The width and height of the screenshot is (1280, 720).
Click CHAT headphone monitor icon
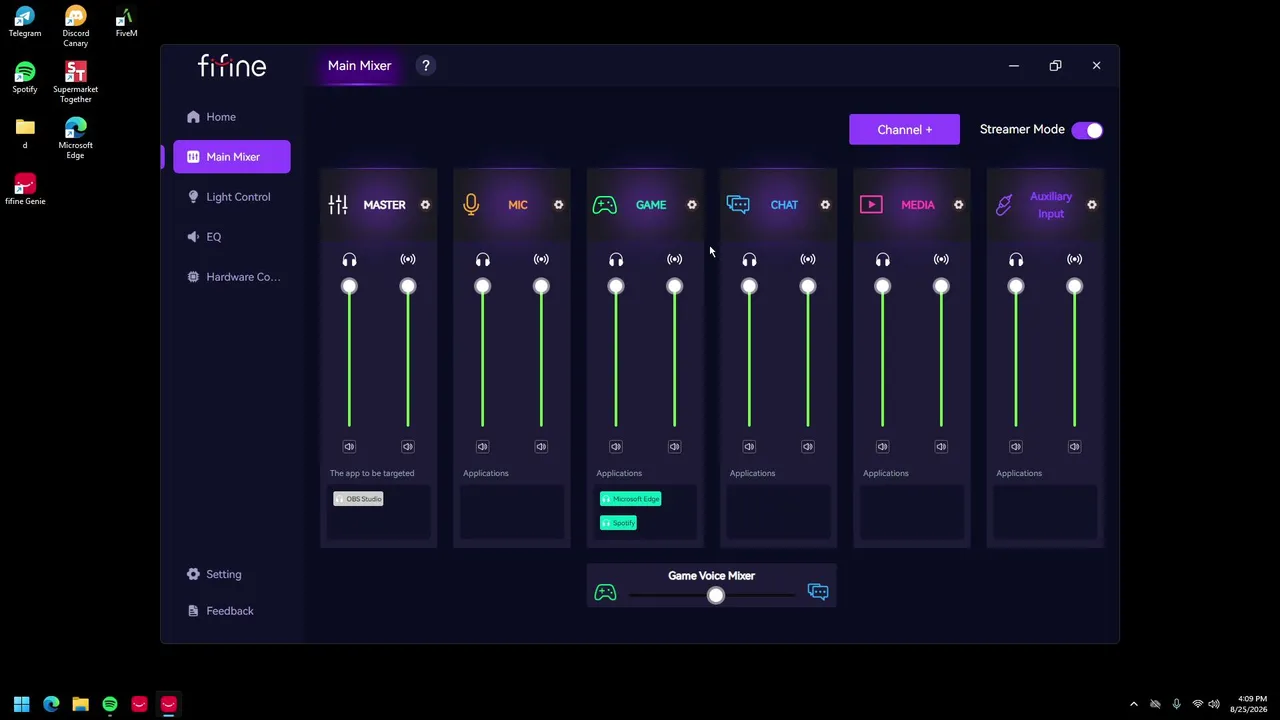(x=749, y=260)
